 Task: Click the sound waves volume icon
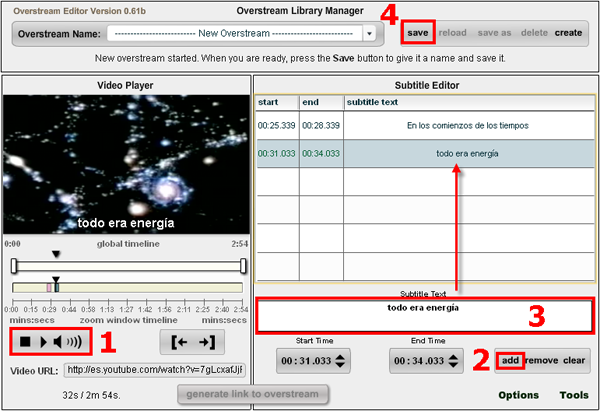tap(75, 342)
